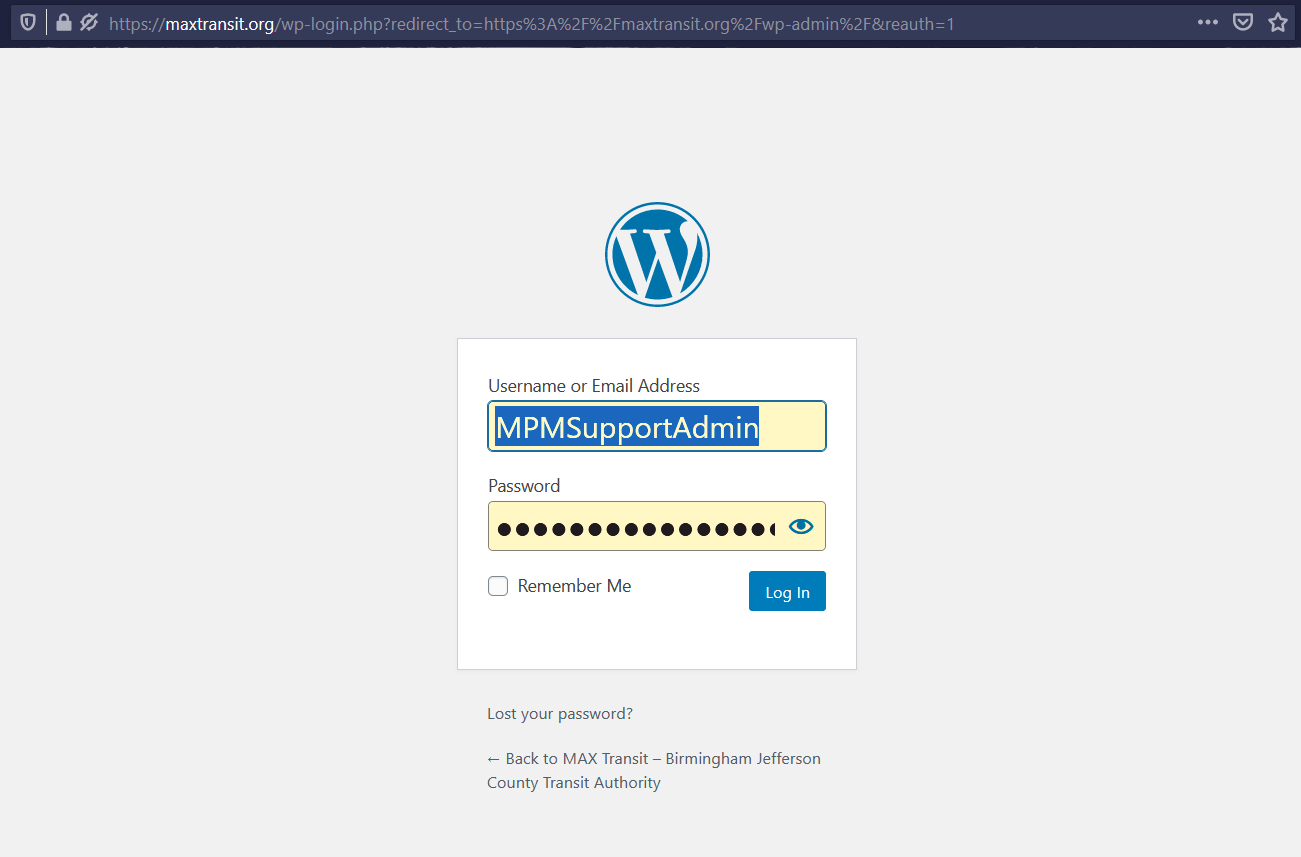Tick the Remember Me checkbox

tap(498, 586)
